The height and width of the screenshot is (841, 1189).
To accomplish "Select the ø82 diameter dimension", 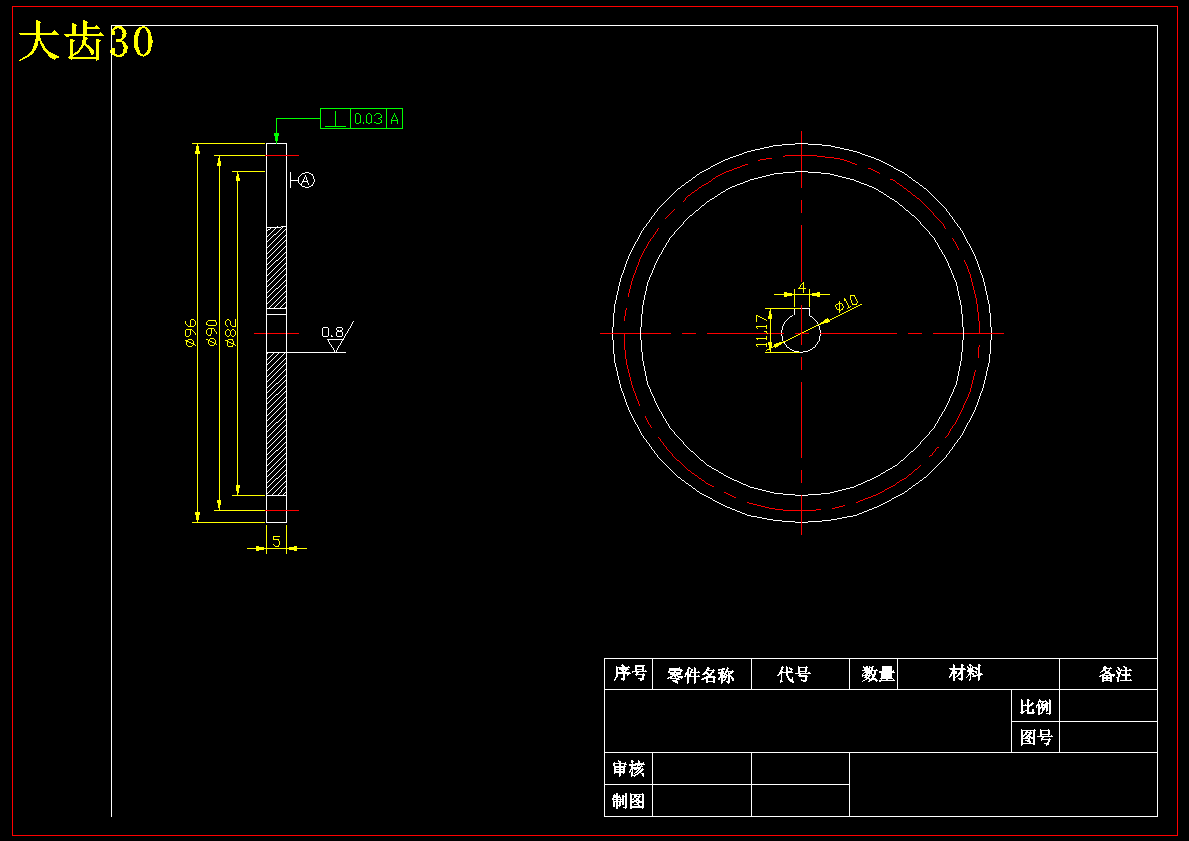I will pos(231,333).
